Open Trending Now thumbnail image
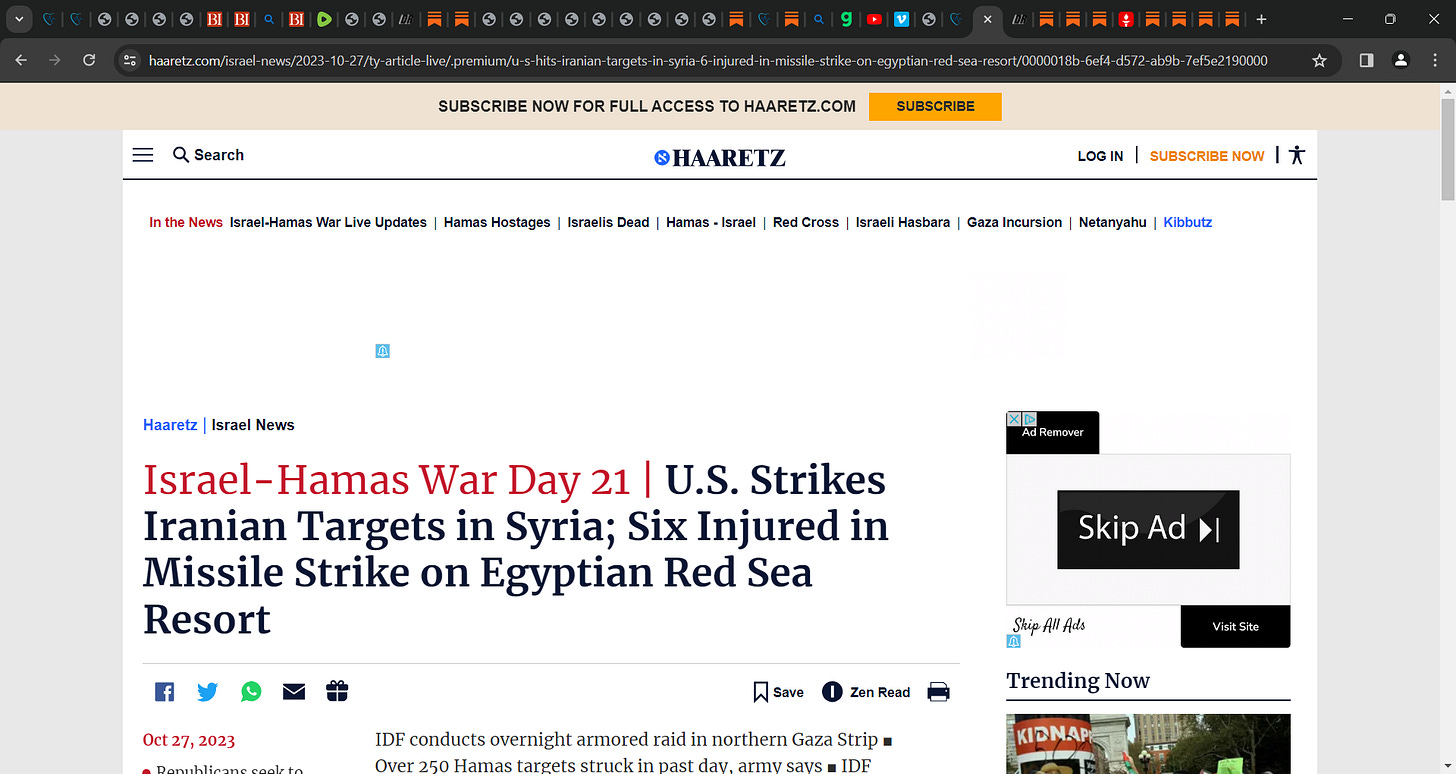 pos(1148,743)
